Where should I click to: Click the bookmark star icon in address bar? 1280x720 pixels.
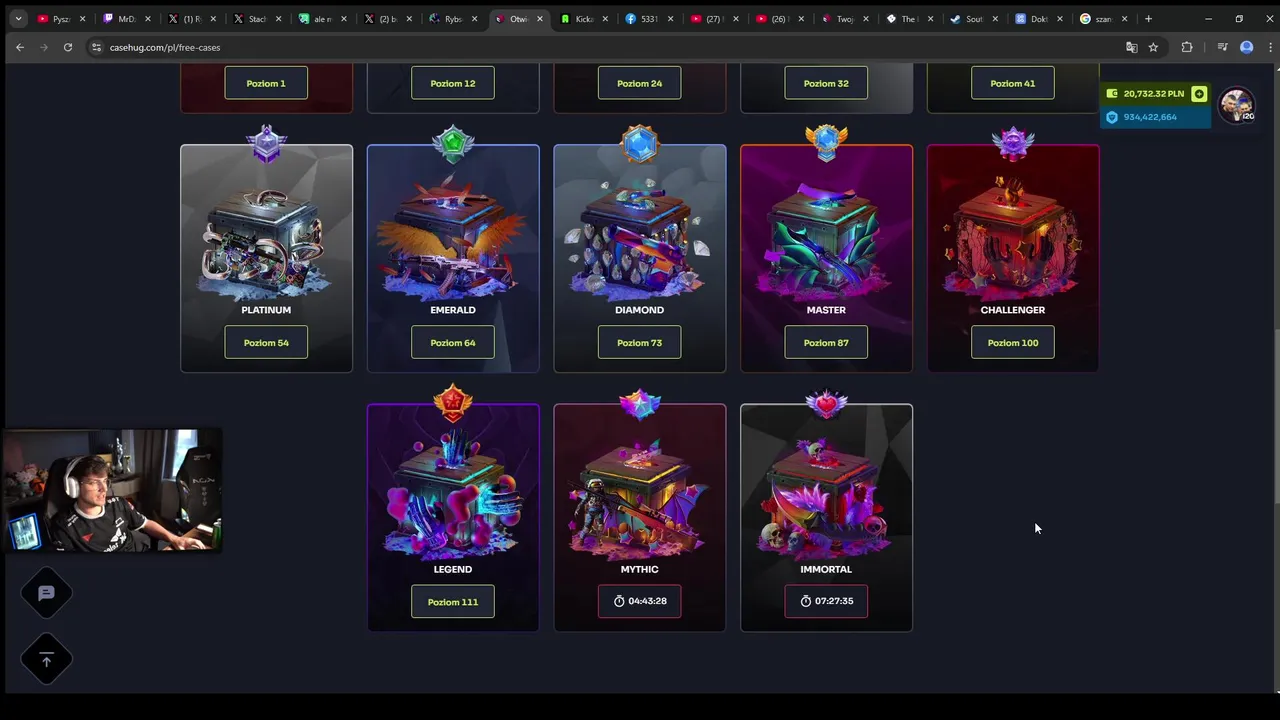point(1153,47)
